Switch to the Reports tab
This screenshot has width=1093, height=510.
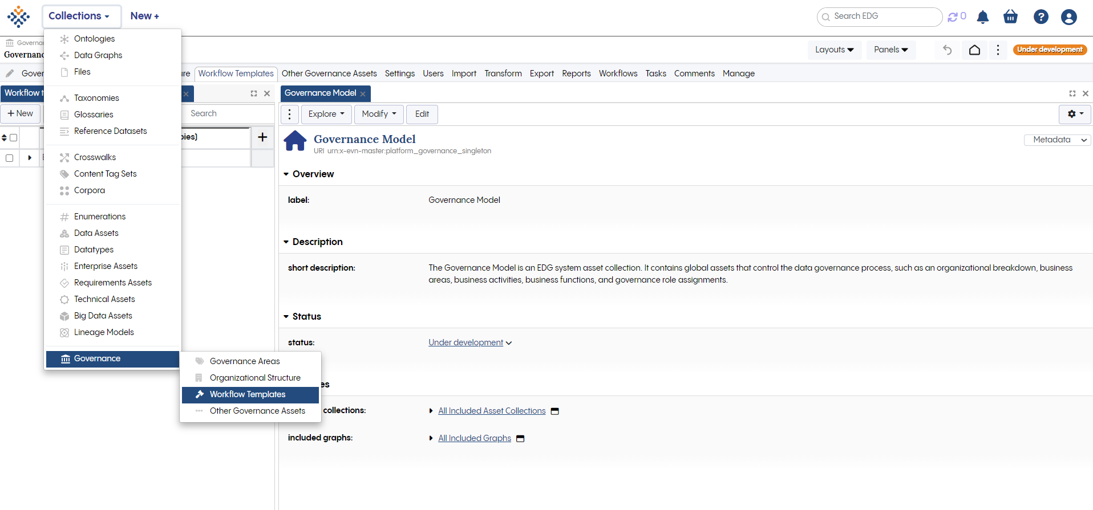click(576, 73)
